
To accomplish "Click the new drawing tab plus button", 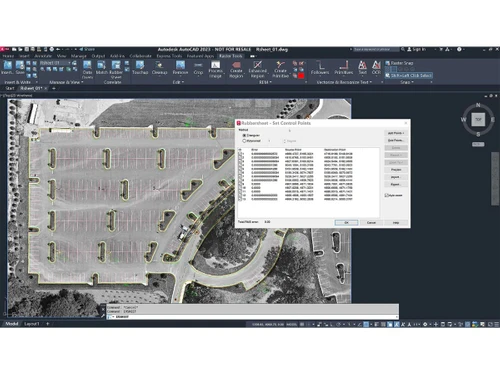I will [x=54, y=88].
